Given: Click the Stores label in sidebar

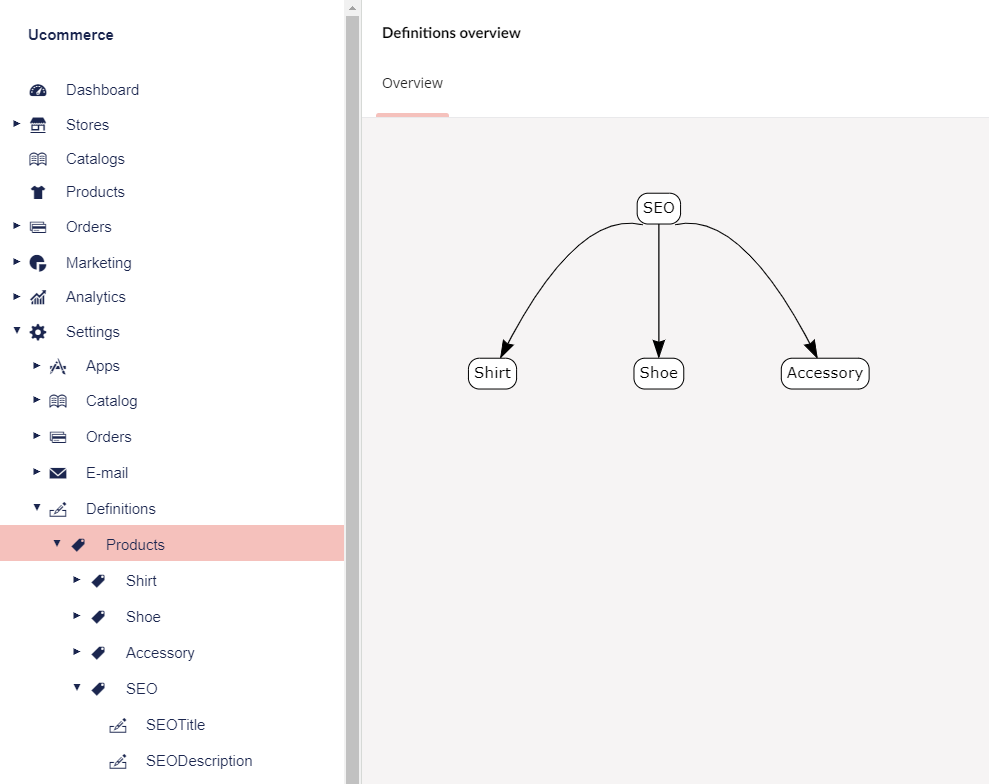Looking at the screenshot, I should [x=87, y=125].
